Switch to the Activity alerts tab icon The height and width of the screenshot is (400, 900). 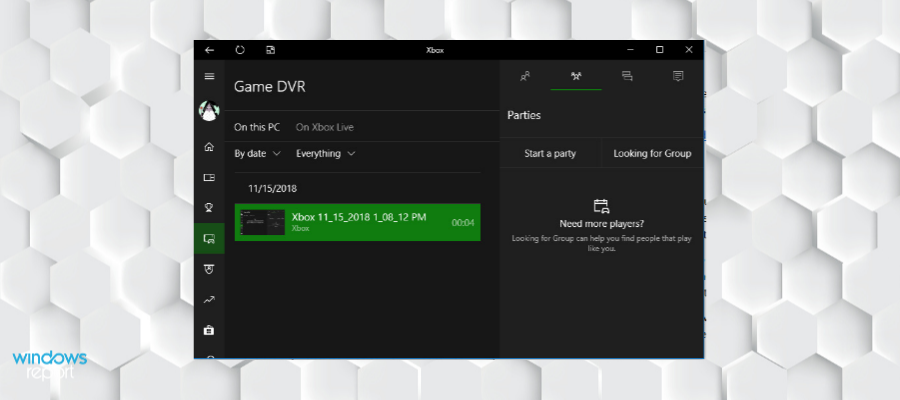pos(678,76)
